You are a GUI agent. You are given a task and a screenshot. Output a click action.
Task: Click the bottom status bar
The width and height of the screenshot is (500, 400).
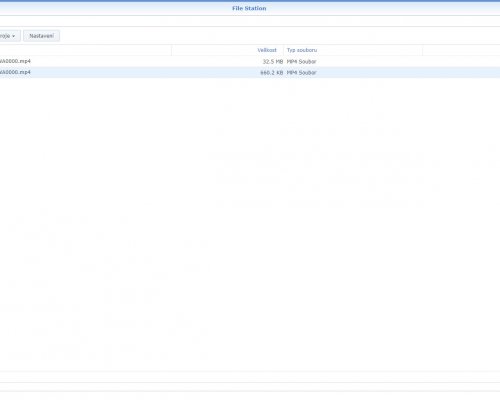(250, 377)
